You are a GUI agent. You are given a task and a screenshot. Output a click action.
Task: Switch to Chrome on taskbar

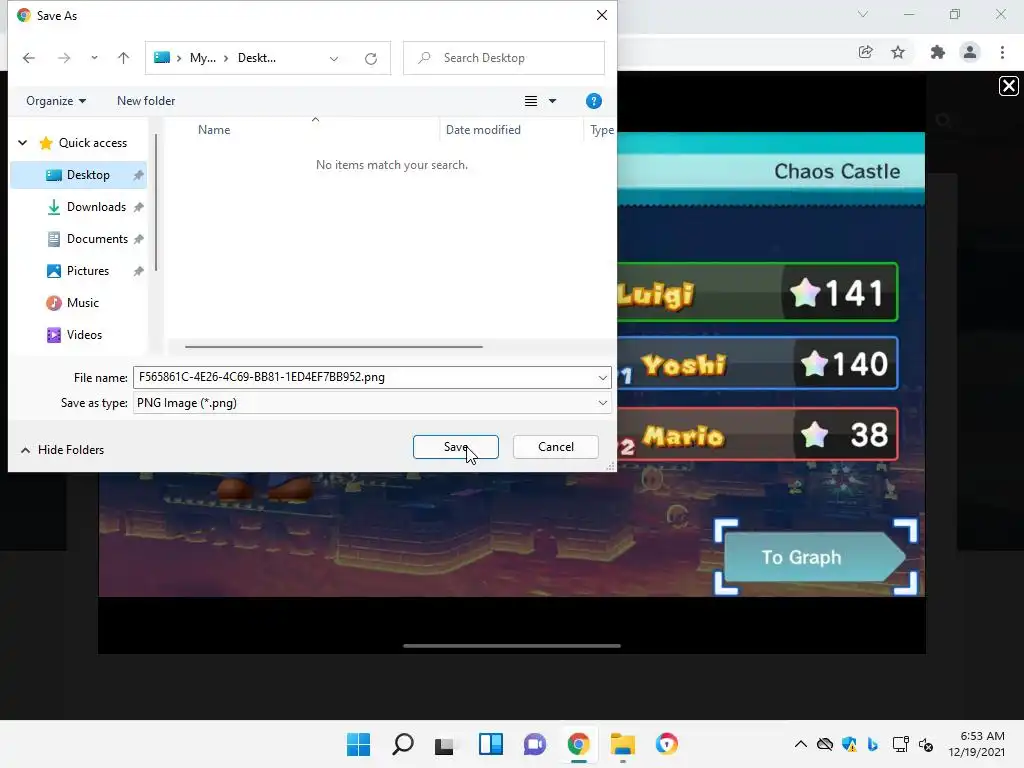click(579, 744)
